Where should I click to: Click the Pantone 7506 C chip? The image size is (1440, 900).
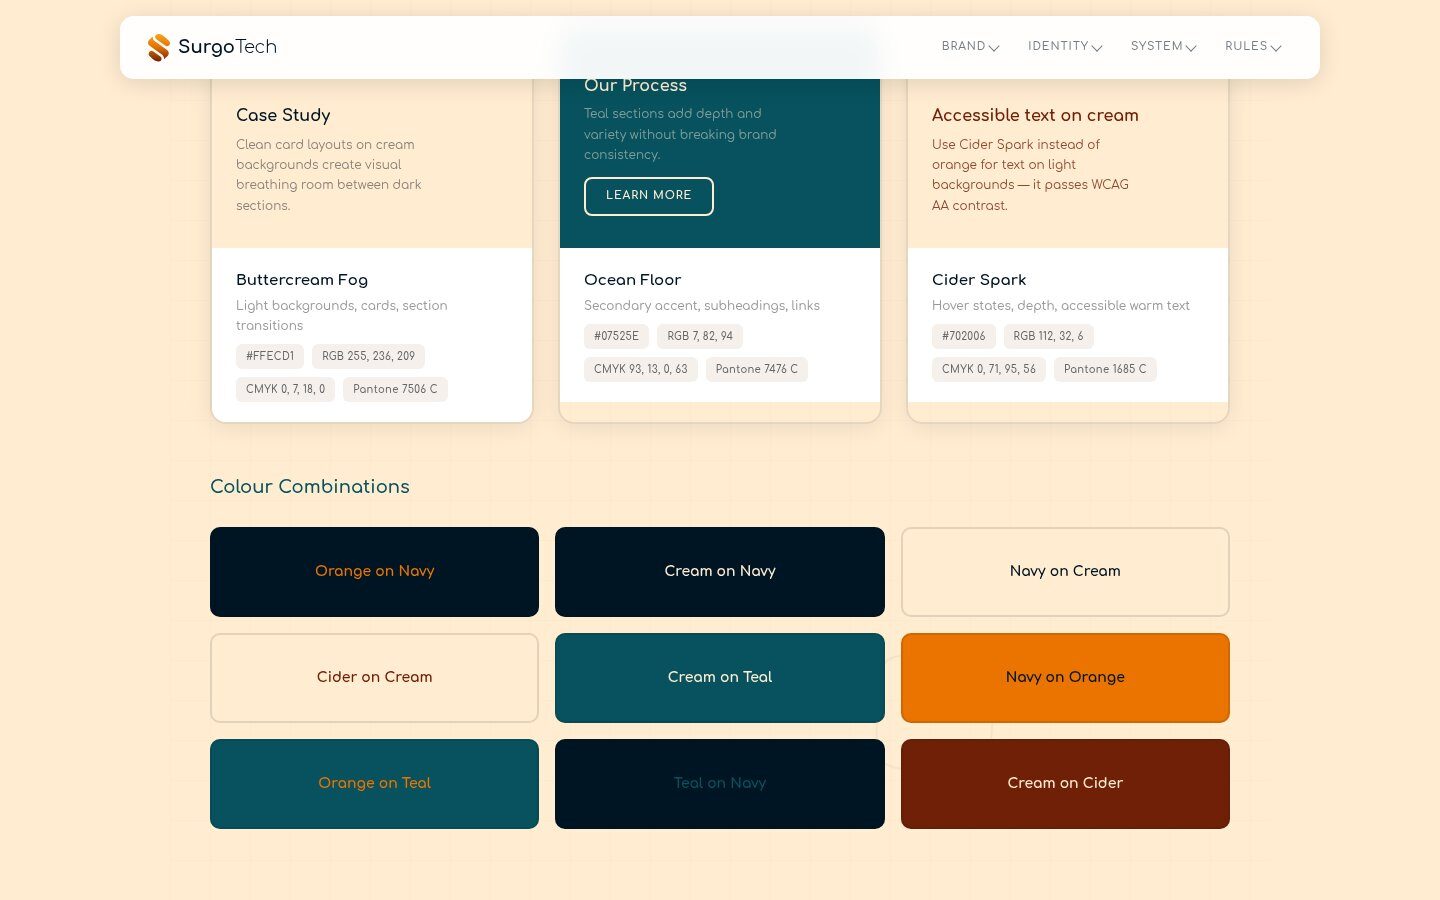click(395, 389)
